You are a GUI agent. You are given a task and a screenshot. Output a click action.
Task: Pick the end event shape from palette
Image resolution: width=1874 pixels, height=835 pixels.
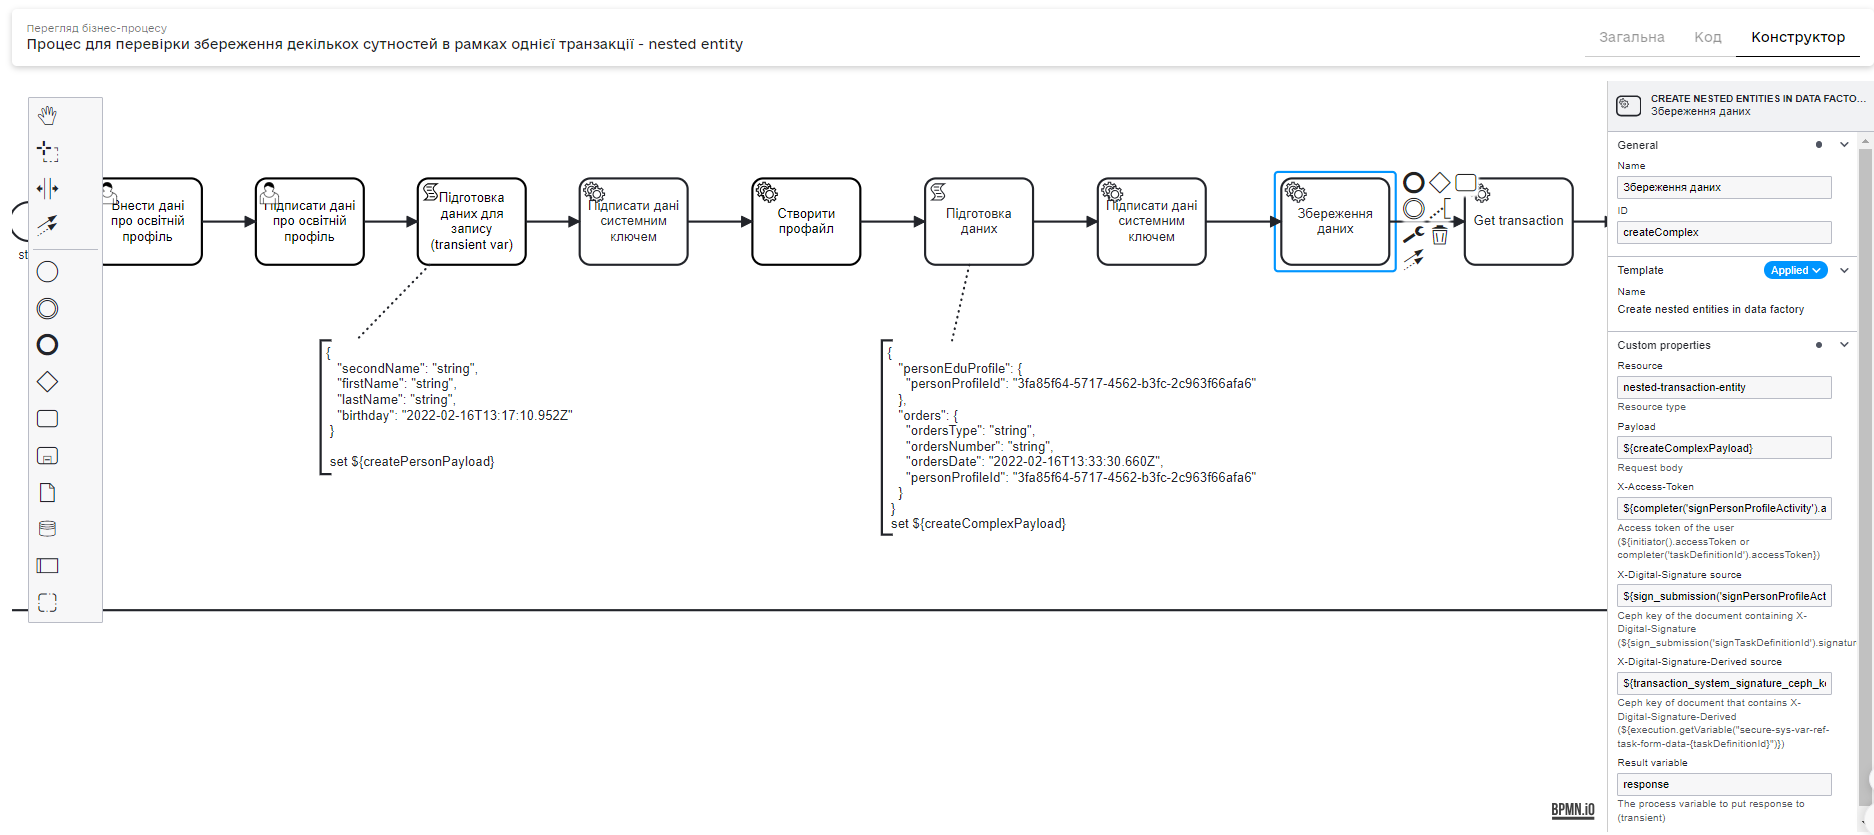(47, 345)
